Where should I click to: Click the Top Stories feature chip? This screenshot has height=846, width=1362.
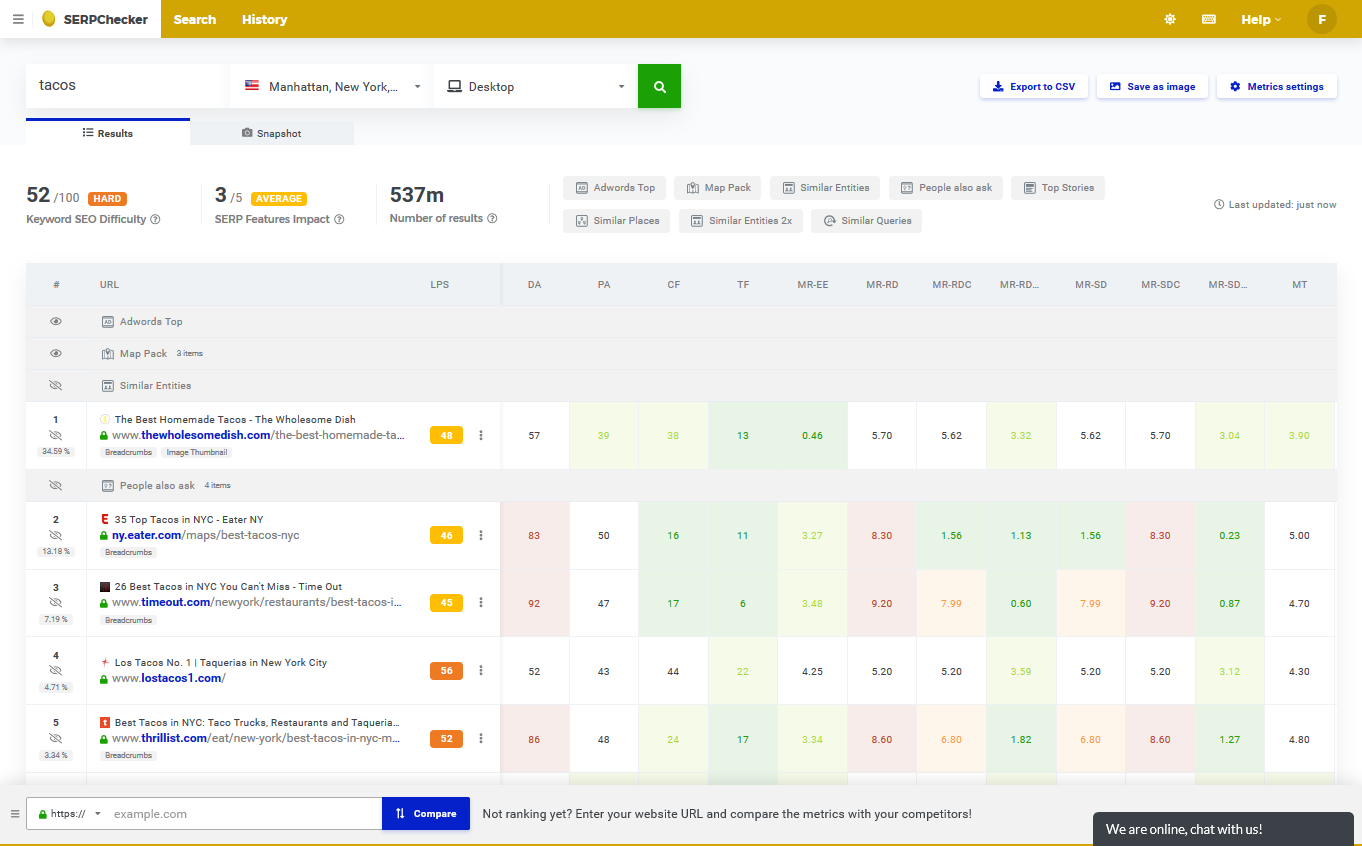[1058, 187]
